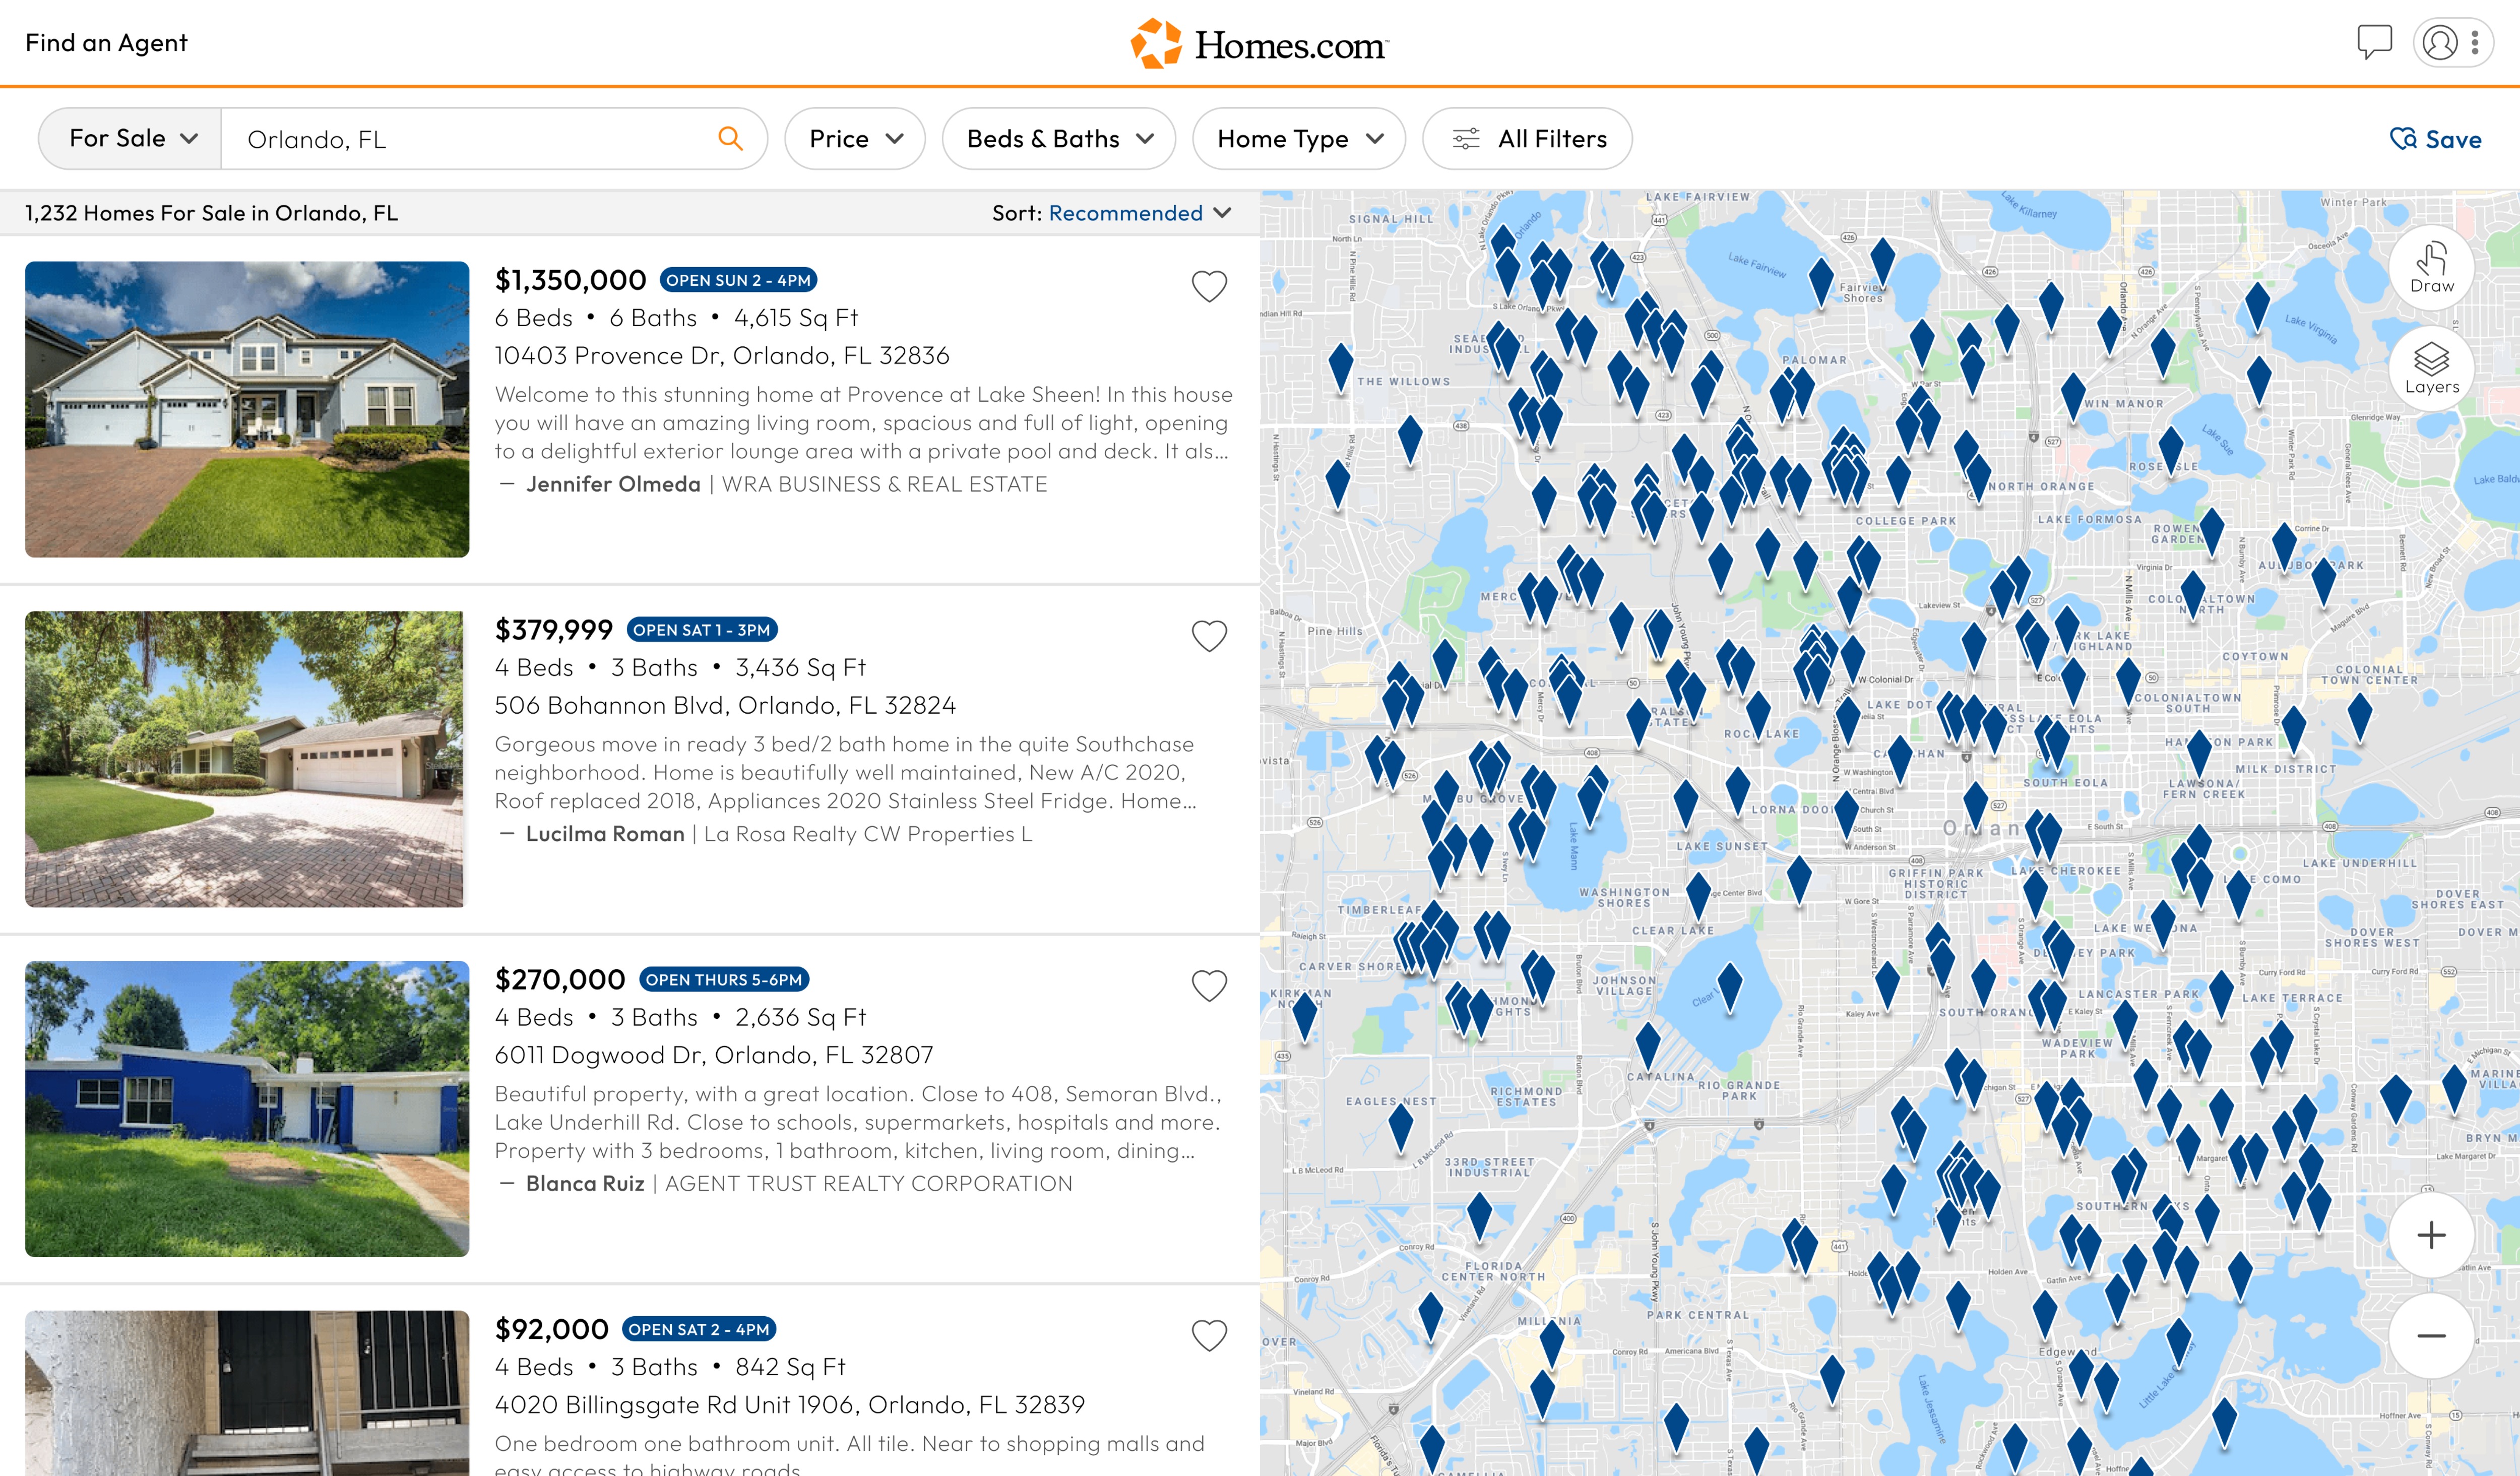Click the search magnifier icon
Screen dimensions: 2520x1476
click(731, 138)
